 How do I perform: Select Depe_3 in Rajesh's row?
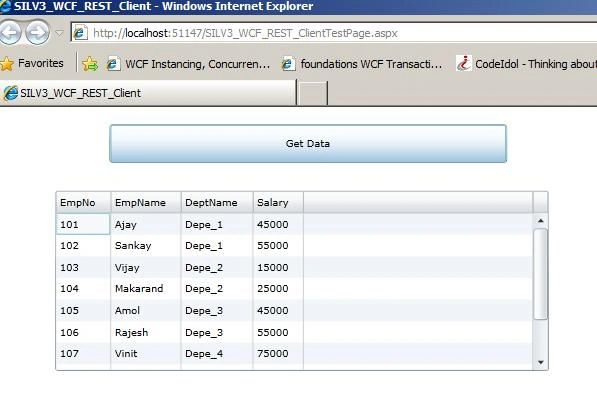coord(217,332)
